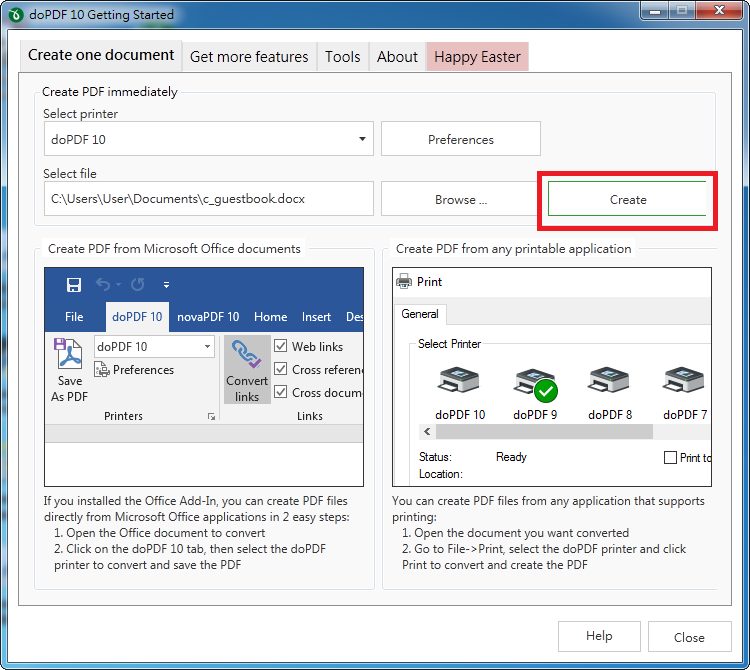Image resolution: width=750 pixels, height=670 pixels.
Task: Expand the Quick Access Toolbar customize arrow
Action: (166, 285)
